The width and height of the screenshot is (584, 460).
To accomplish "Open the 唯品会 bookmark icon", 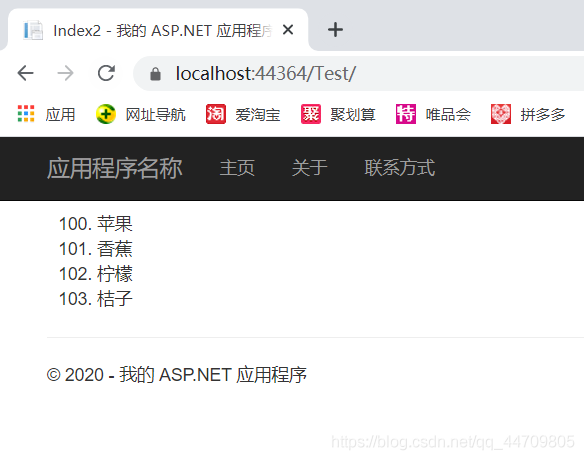I will pyautogui.click(x=406, y=114).
